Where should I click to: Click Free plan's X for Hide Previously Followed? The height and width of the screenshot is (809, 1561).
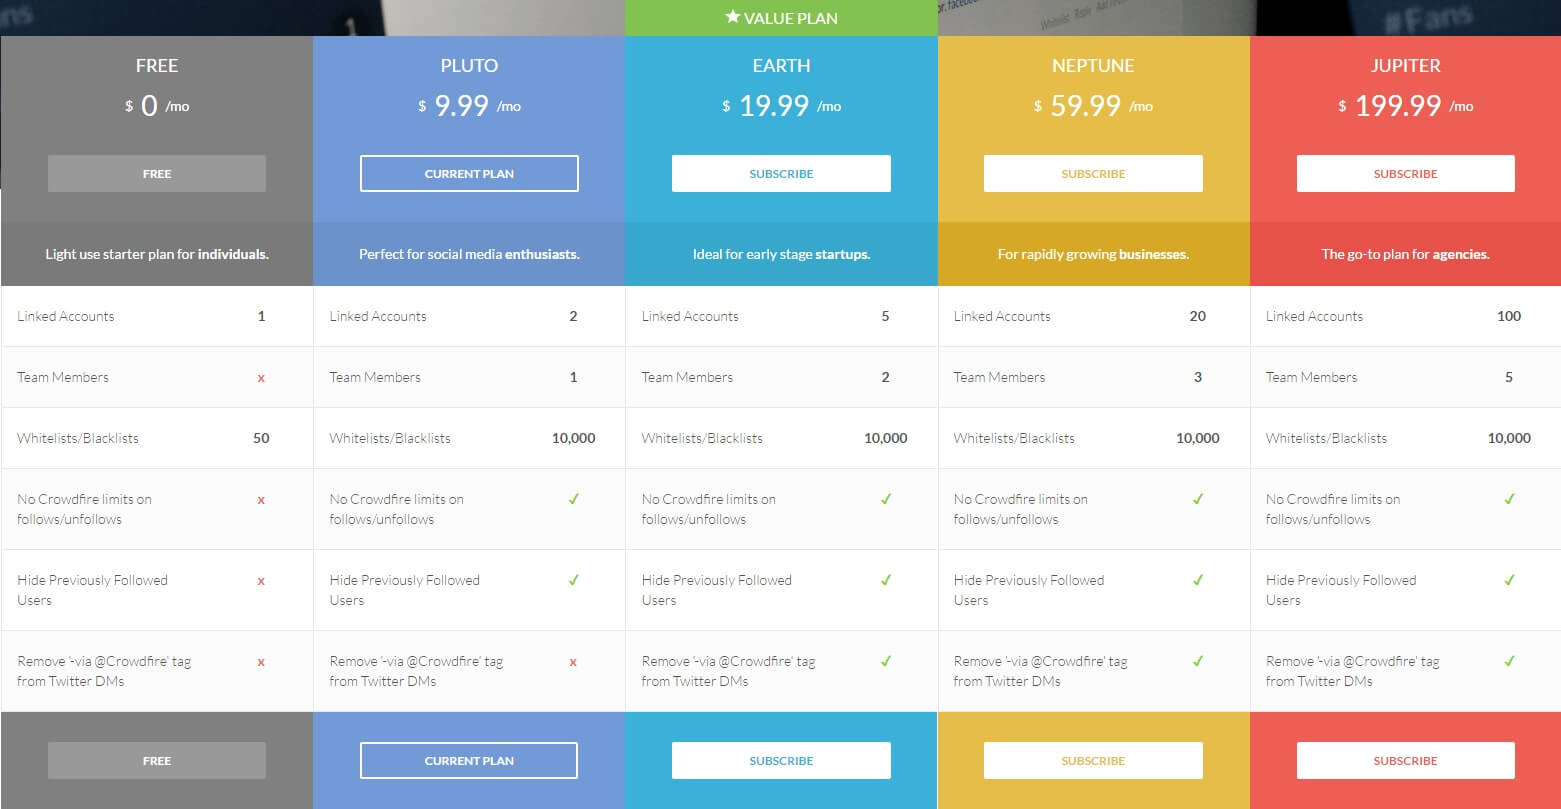pos(261,581)
